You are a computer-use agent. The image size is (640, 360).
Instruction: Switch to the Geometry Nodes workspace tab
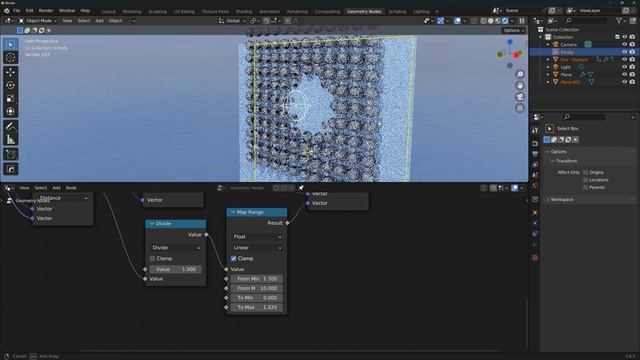tap(364, 11)
